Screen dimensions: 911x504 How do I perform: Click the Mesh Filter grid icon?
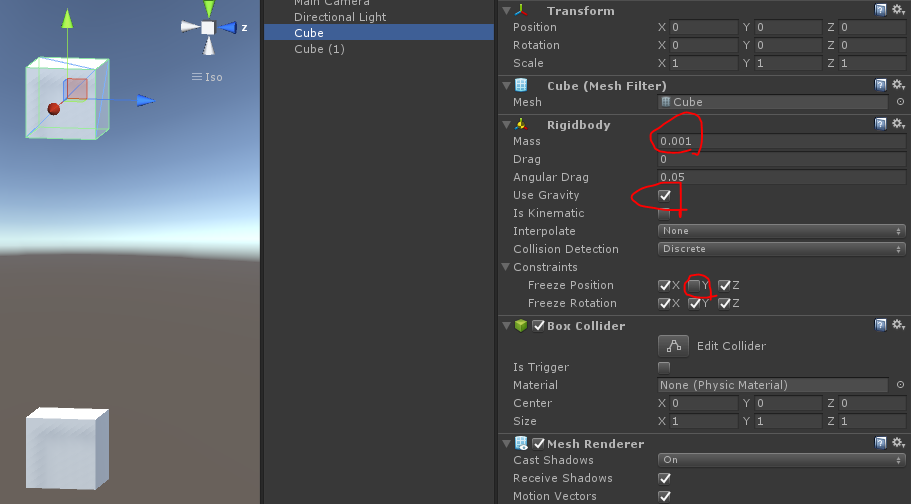click(521, 85)
